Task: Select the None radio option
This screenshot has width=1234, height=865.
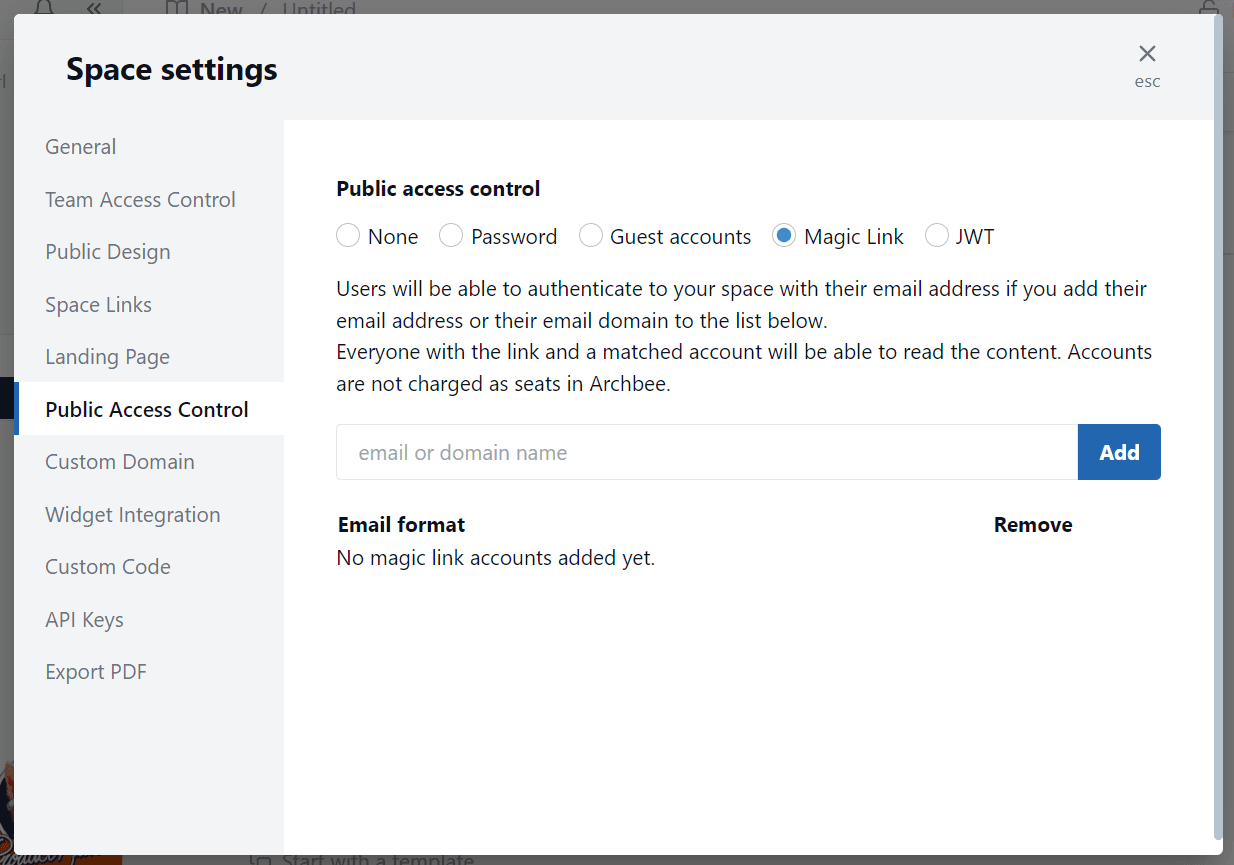Action: pyautogui.click(x=348, y=236)
